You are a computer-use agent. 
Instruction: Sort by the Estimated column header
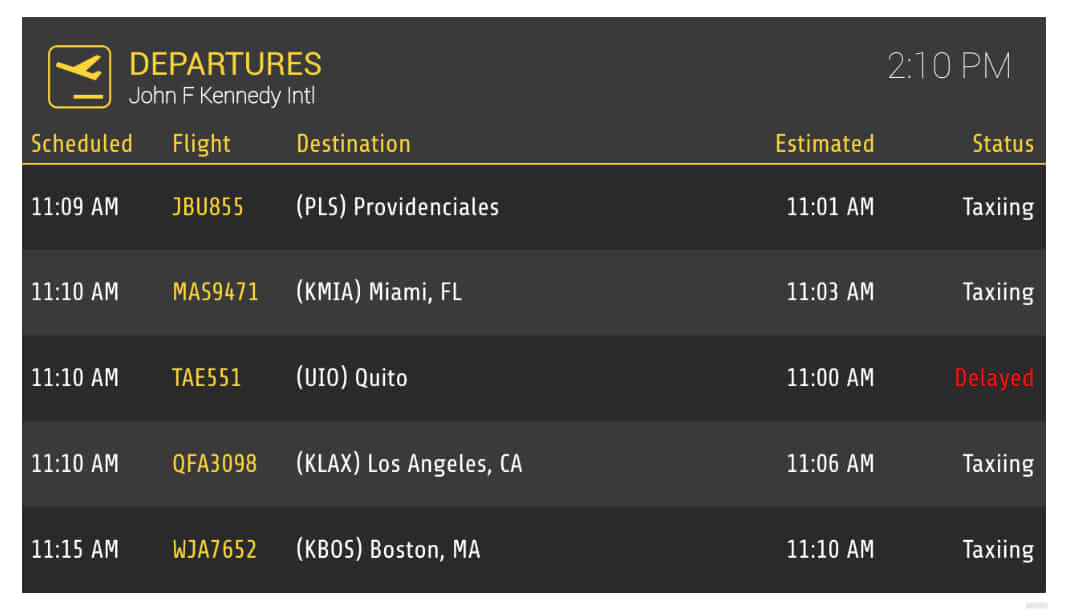825,144
